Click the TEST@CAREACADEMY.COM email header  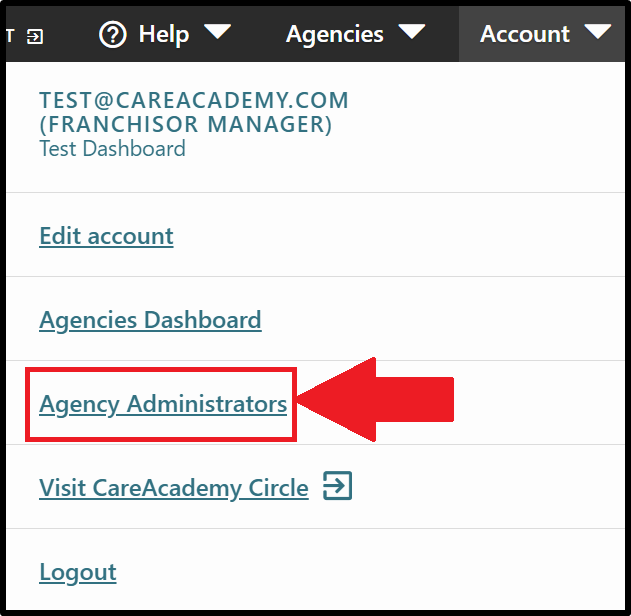tap(194, 100)
